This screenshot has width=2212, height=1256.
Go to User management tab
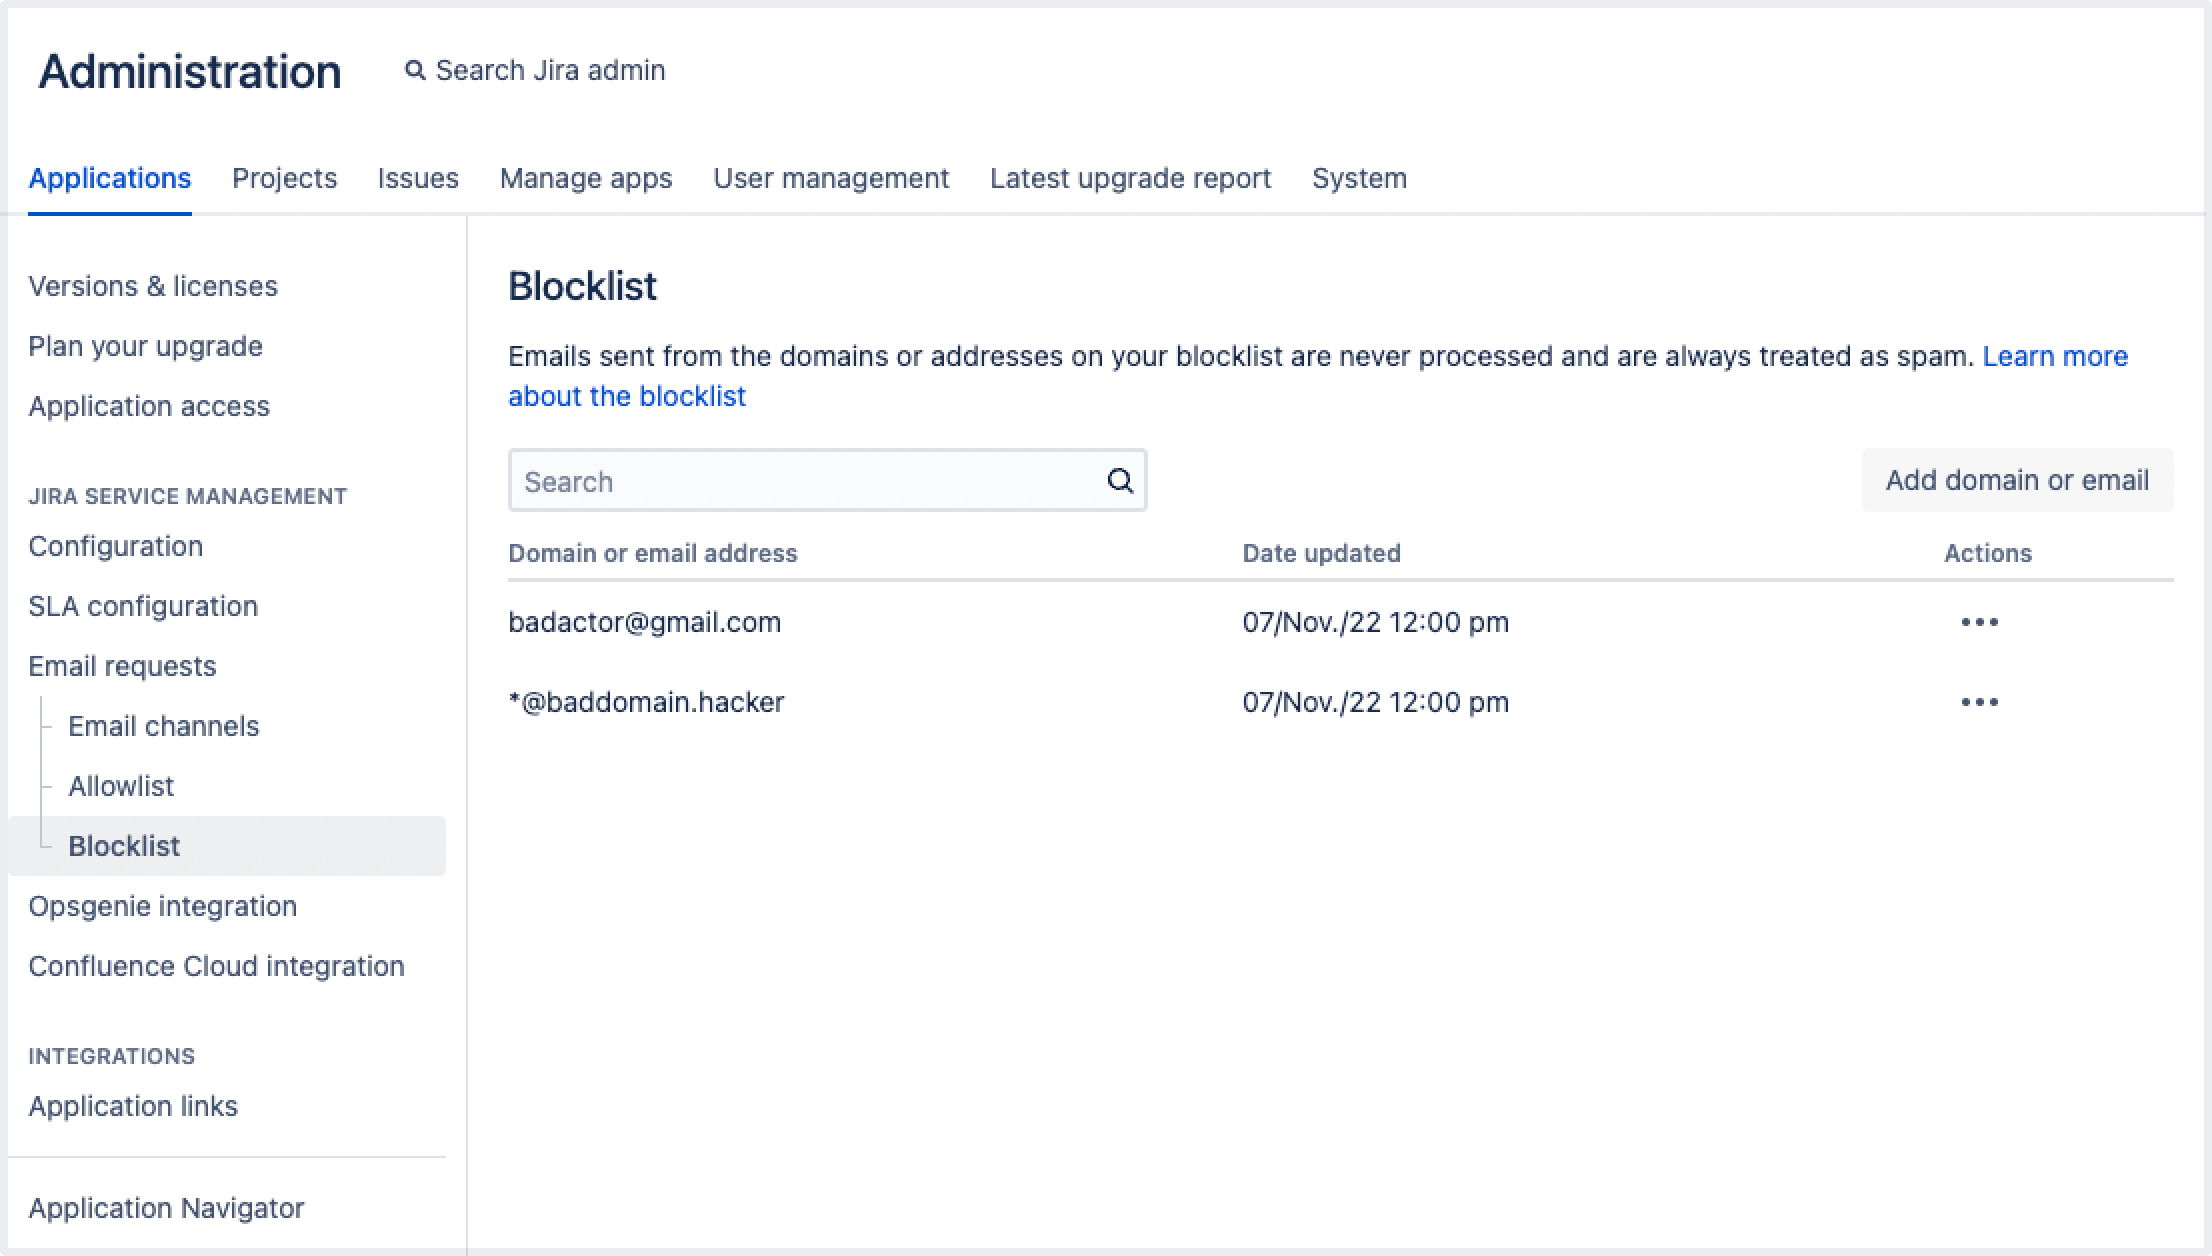pos(831,178)
